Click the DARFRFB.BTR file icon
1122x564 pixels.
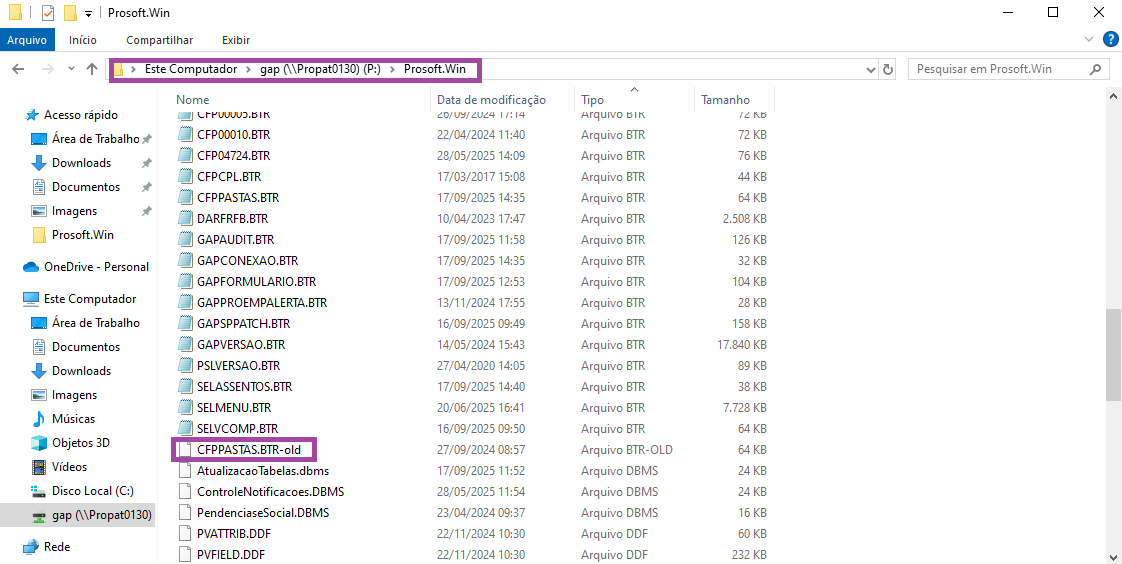(x=185, y=218)
